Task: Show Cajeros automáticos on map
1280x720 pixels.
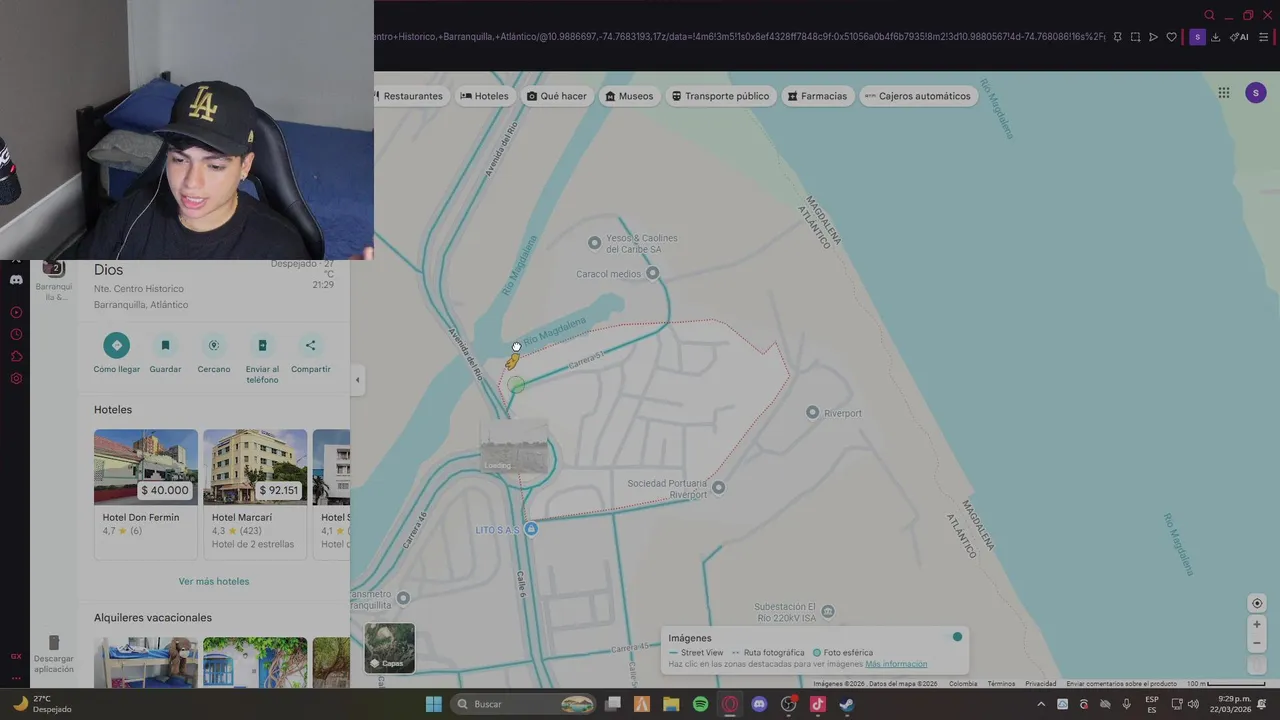Action: (917, 96)
